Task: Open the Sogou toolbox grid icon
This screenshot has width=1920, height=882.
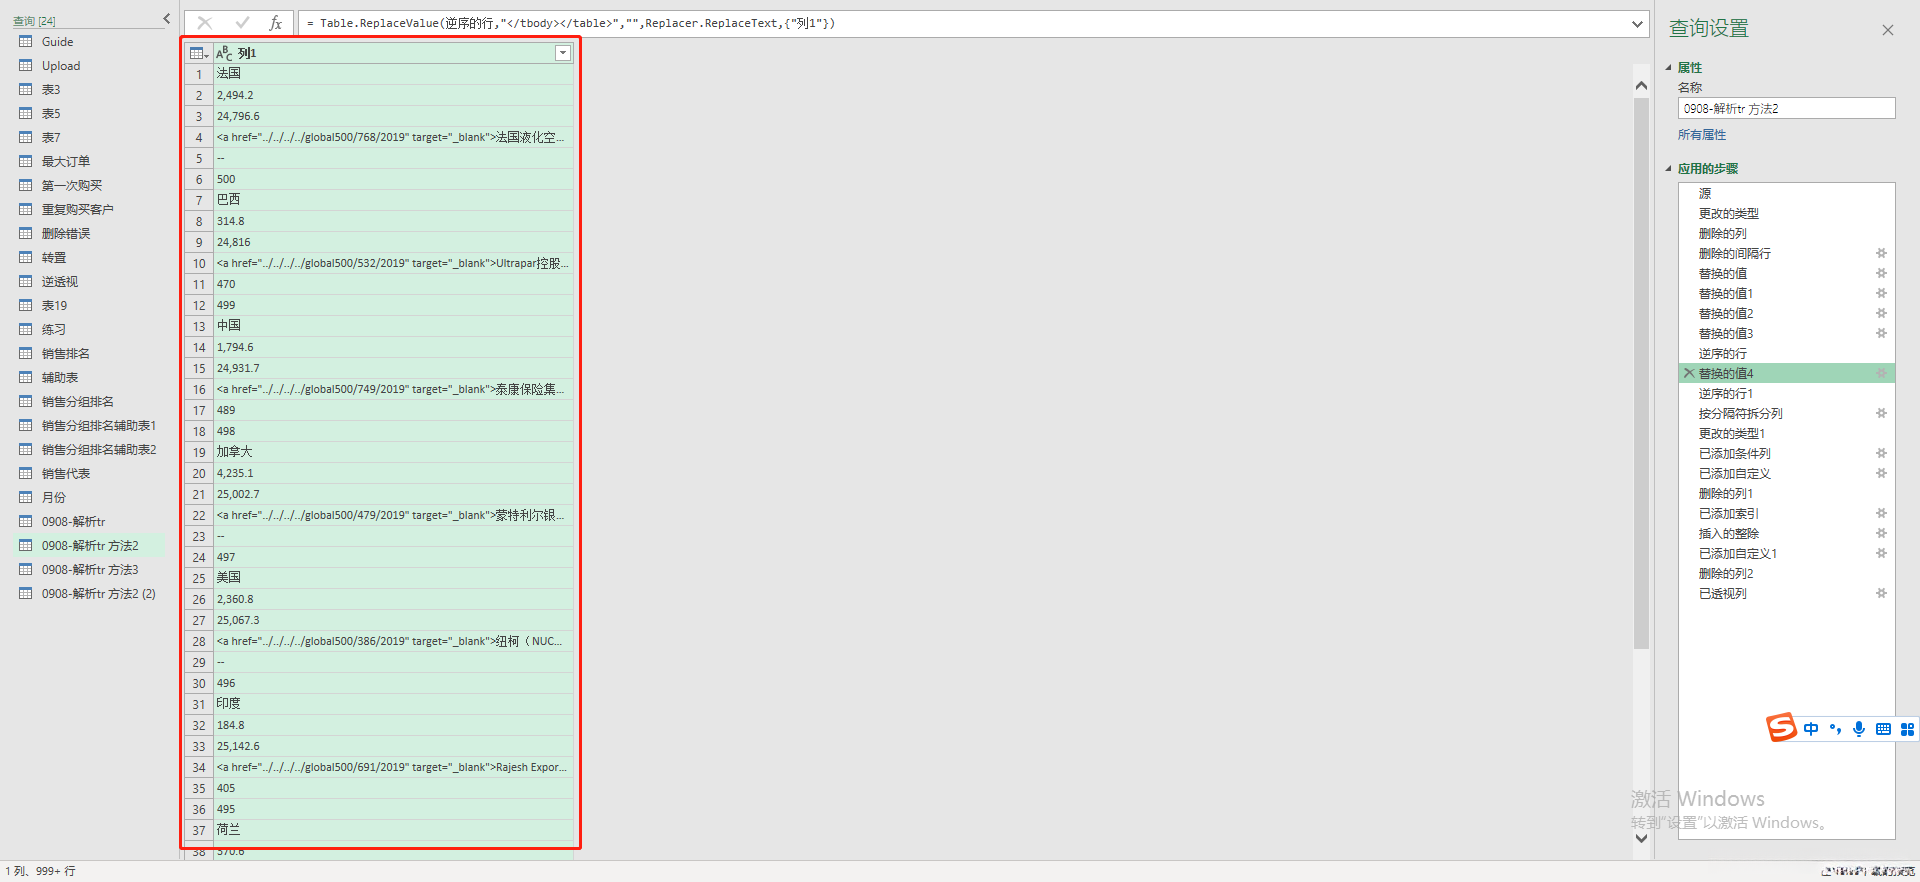Action: coord(1907,729)
